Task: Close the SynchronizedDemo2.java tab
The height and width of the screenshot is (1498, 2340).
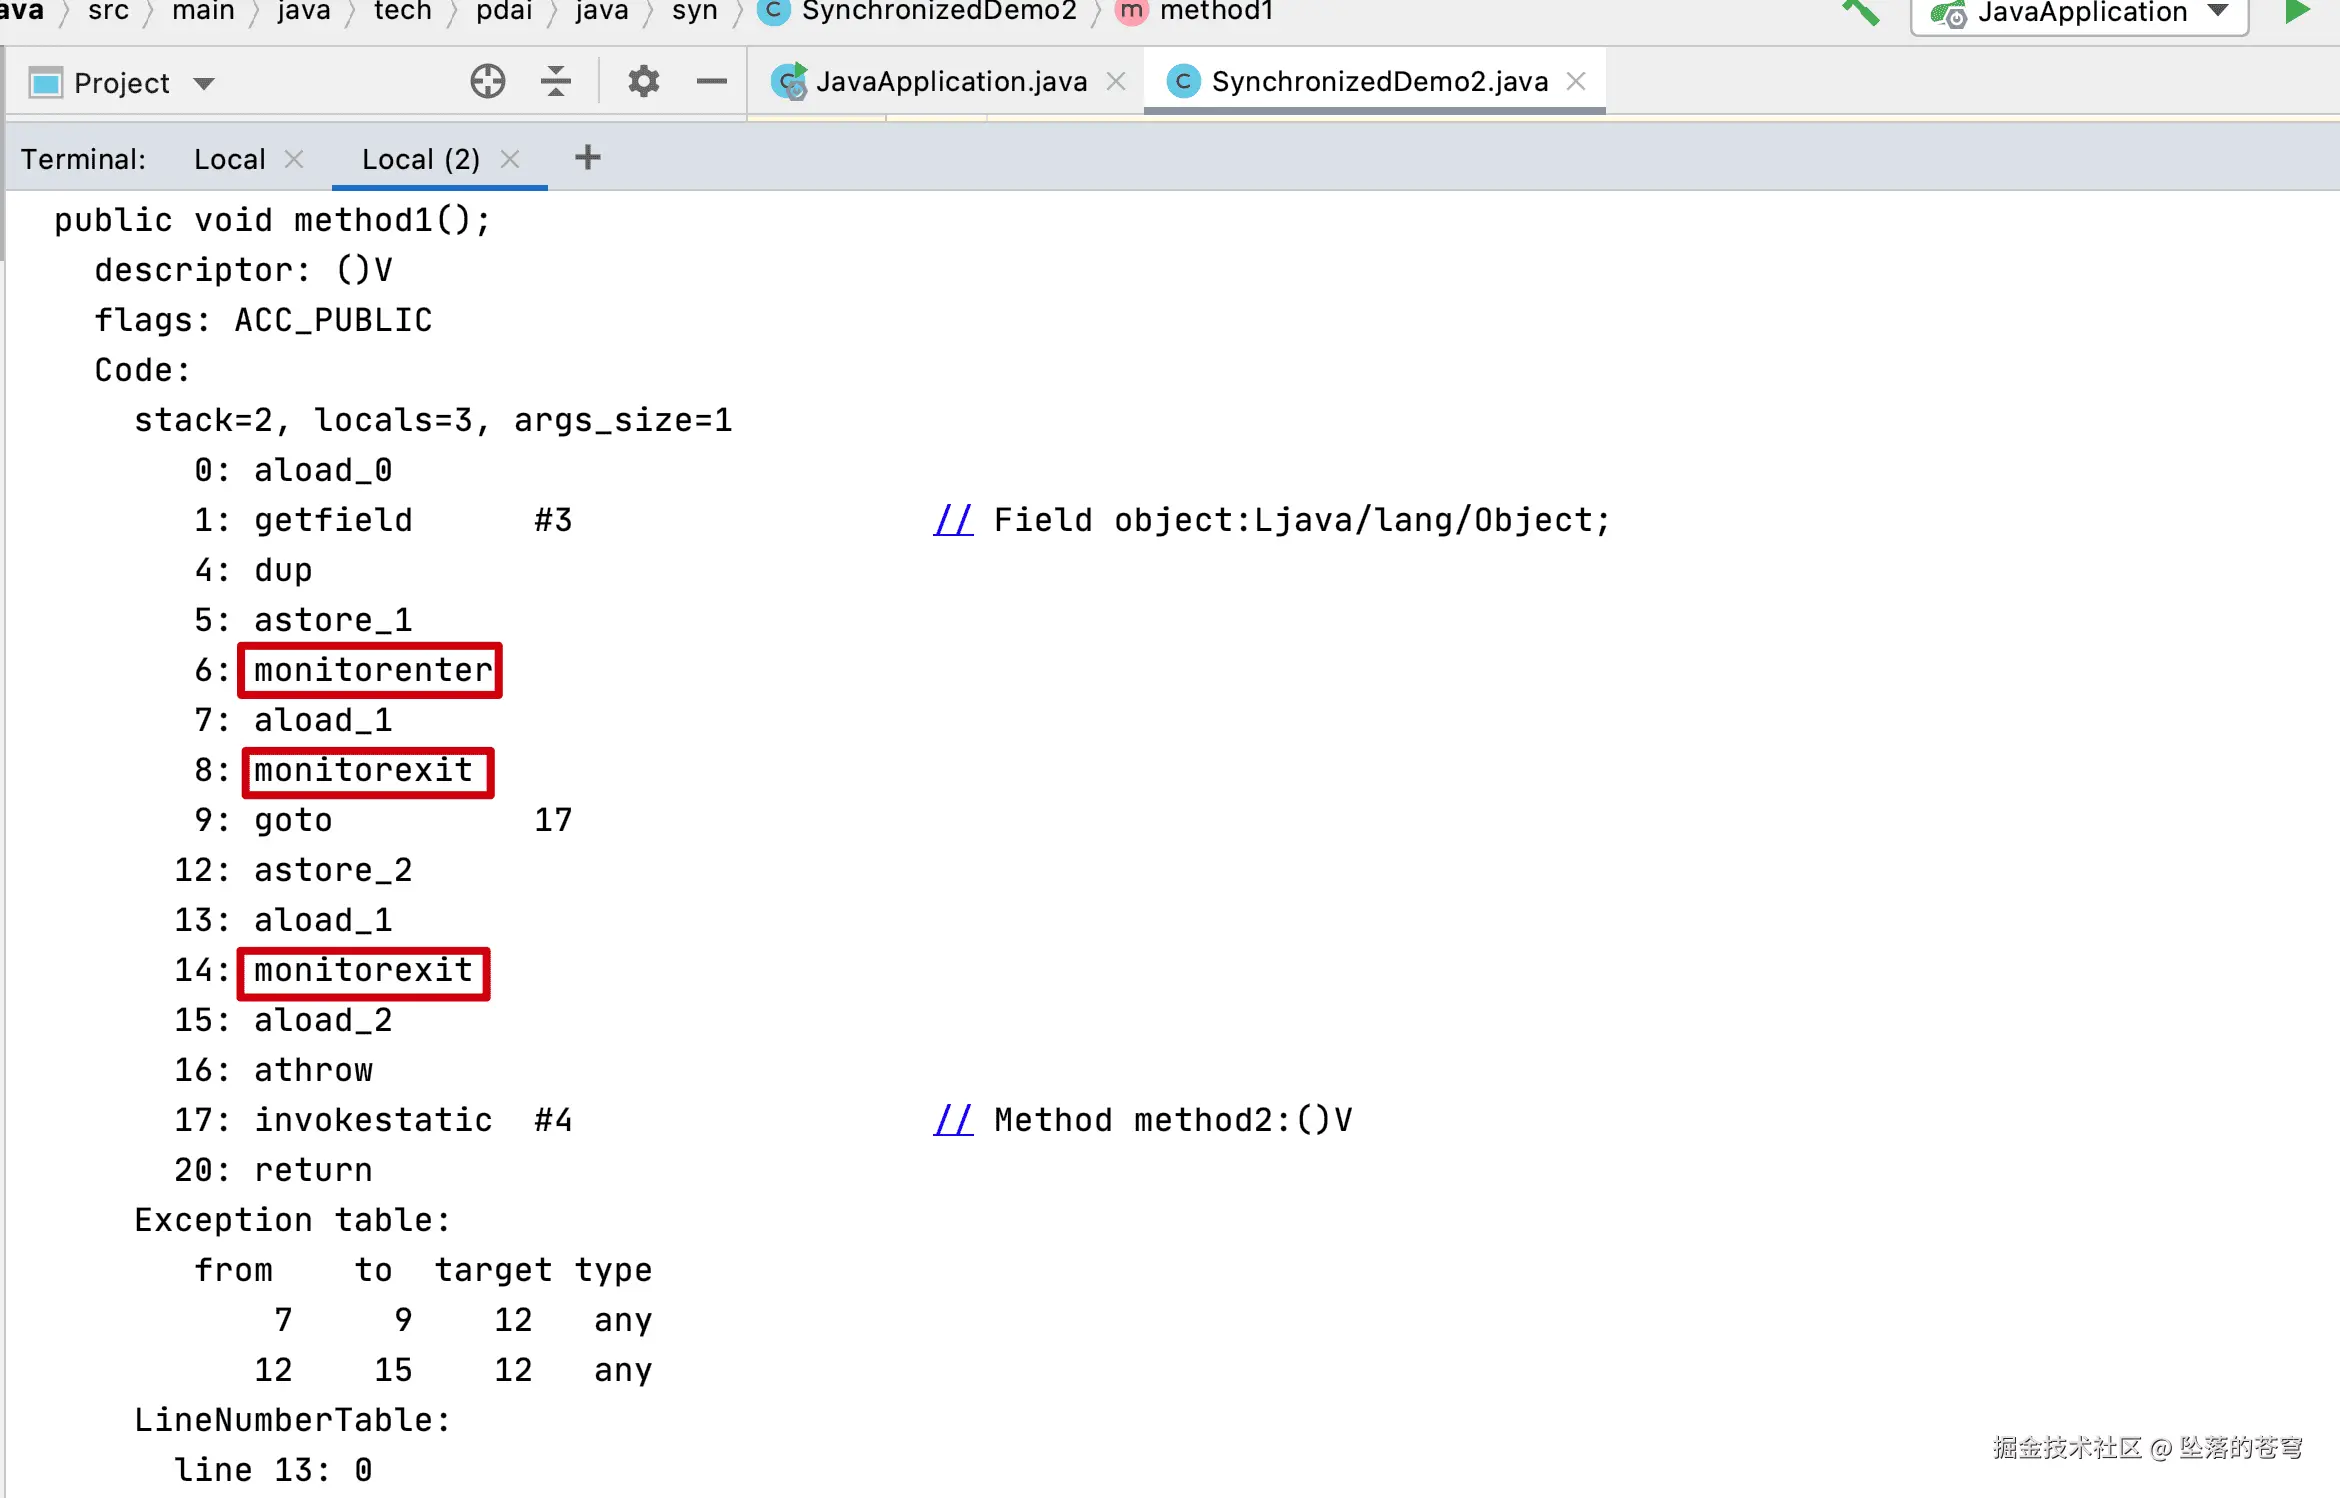Action: pyautogui.click(x=1576, y=81)
